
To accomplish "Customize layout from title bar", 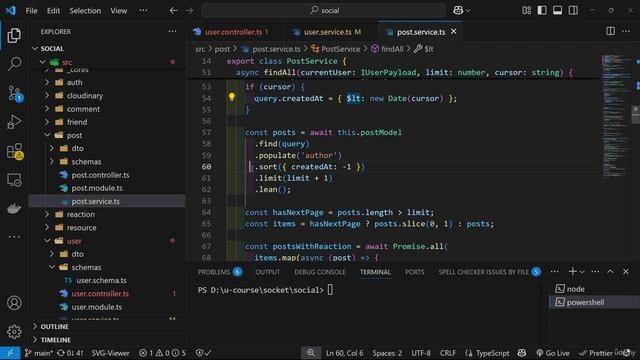I will tap(527, 10).
